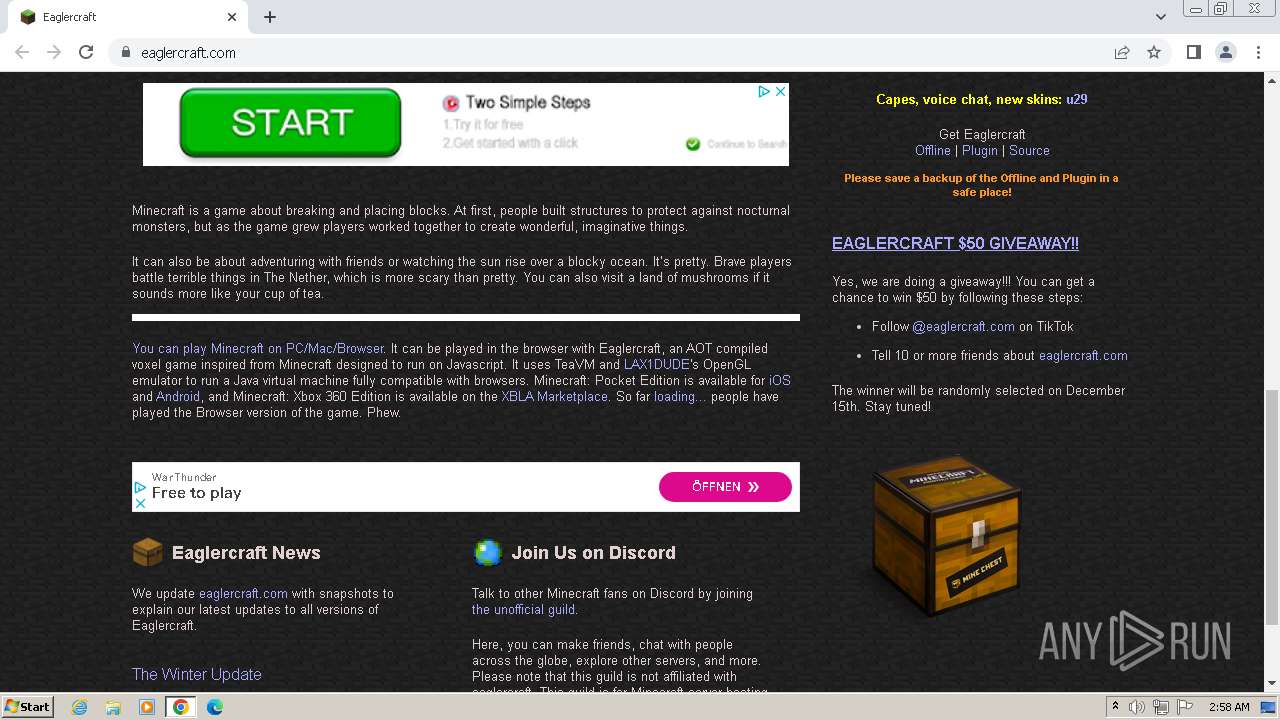Open Microsoft Edge from taskbar

pos(215,707)
